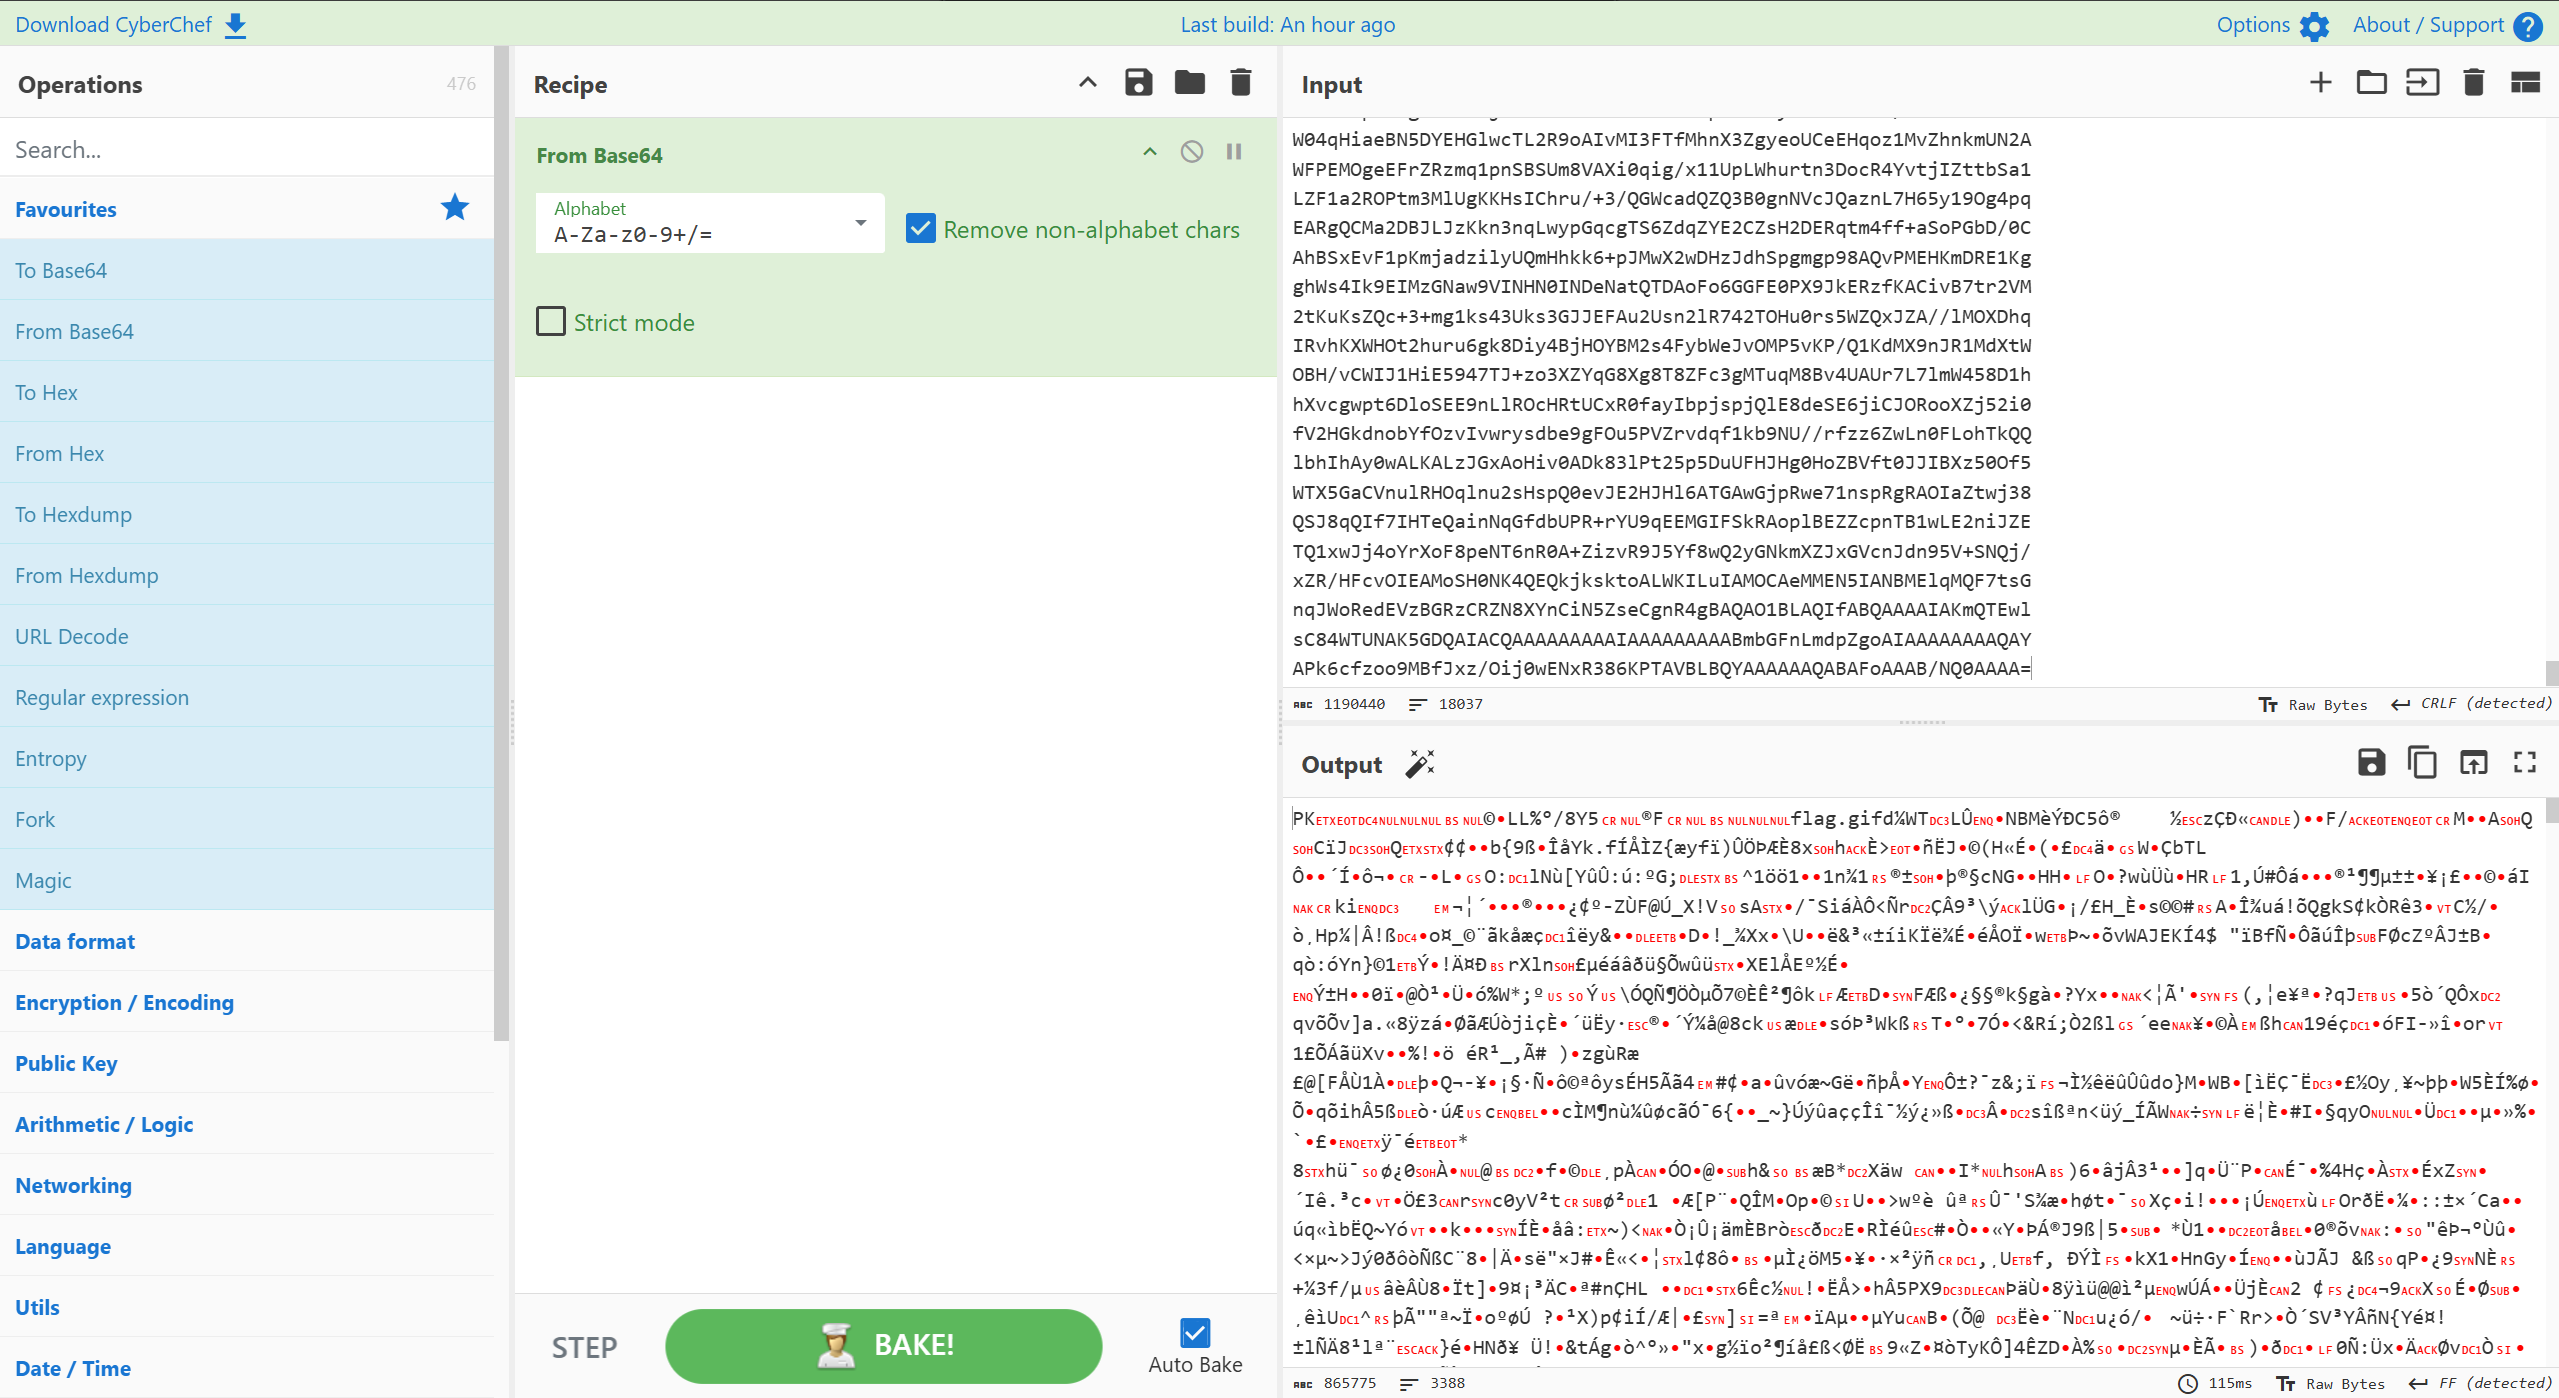Click the Download CyberChef arrow icon
The image size is (2559, 1398).
point(235,25)
